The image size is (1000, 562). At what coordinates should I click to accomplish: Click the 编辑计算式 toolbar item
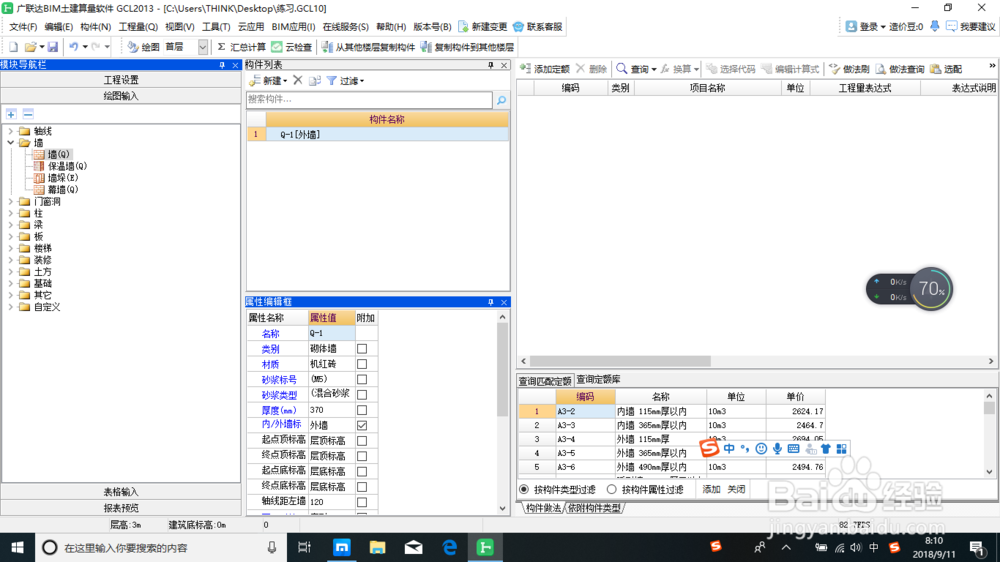point(790,69)
